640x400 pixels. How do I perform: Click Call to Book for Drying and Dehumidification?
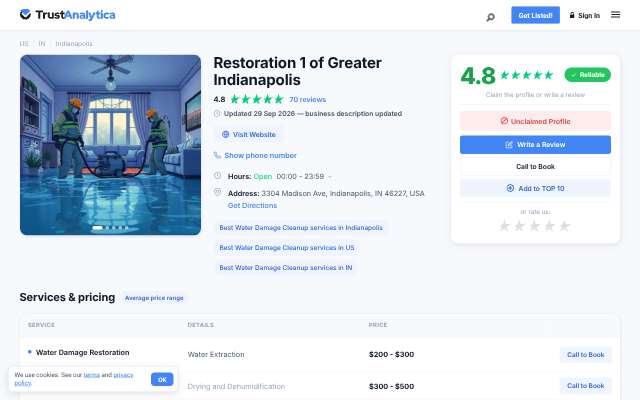[x=585, y=386]
